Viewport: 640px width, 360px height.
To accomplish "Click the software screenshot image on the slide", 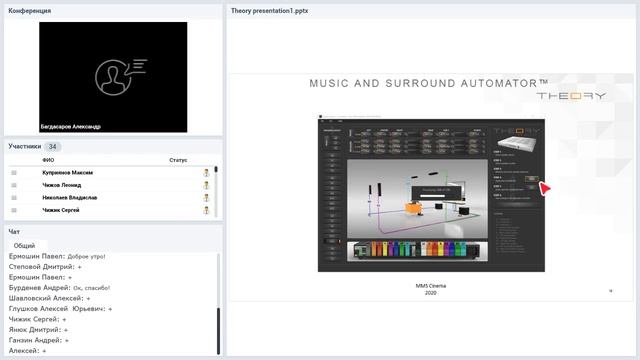I will 431,195.
